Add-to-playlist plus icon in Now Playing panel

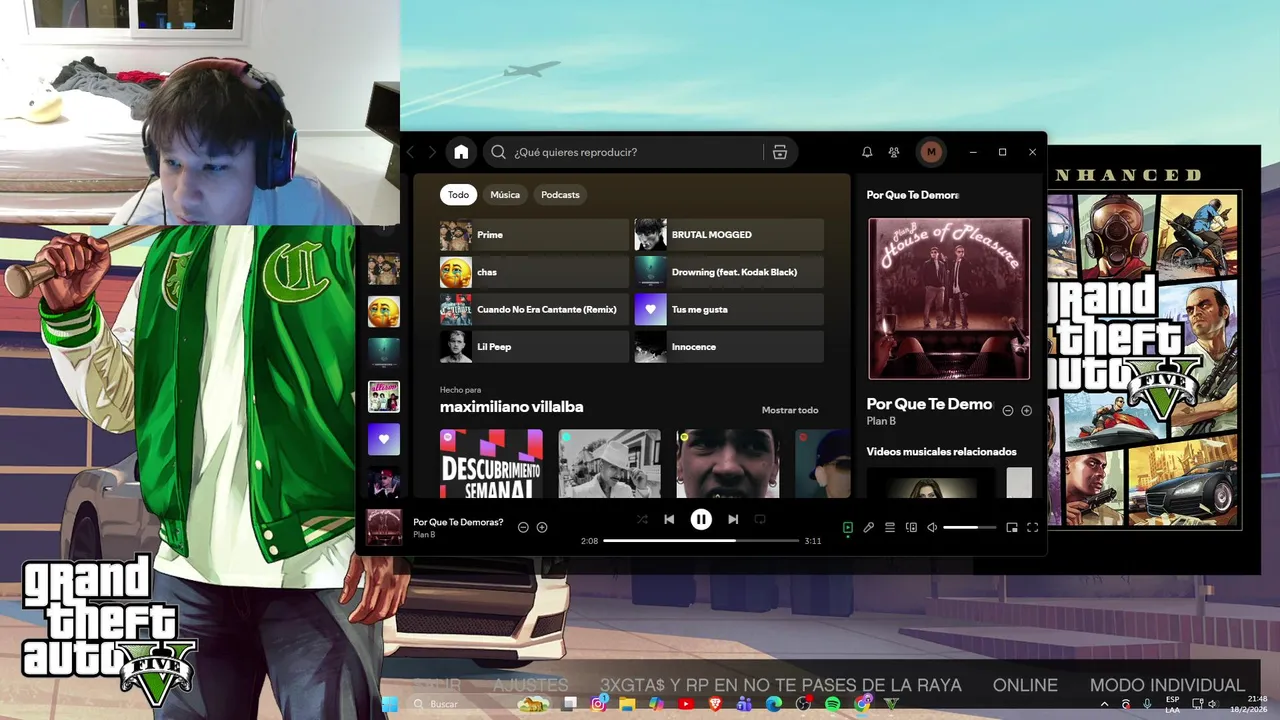pyautogui.click(x=1026, y=411)
